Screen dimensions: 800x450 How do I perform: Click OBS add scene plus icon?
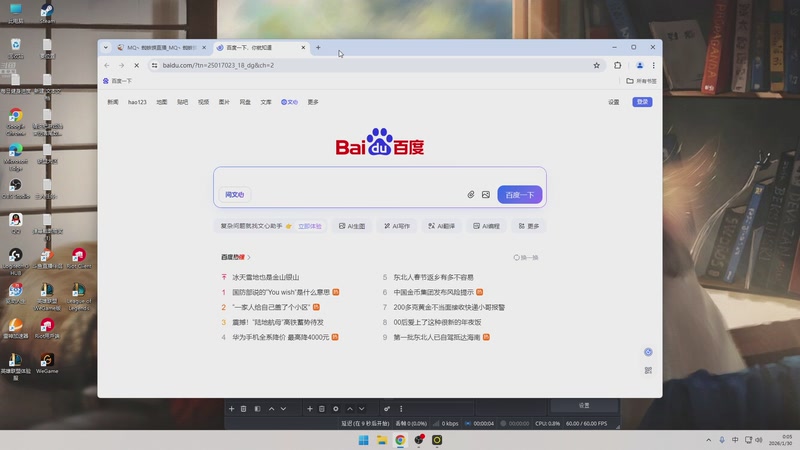click(x=231, y=409)
